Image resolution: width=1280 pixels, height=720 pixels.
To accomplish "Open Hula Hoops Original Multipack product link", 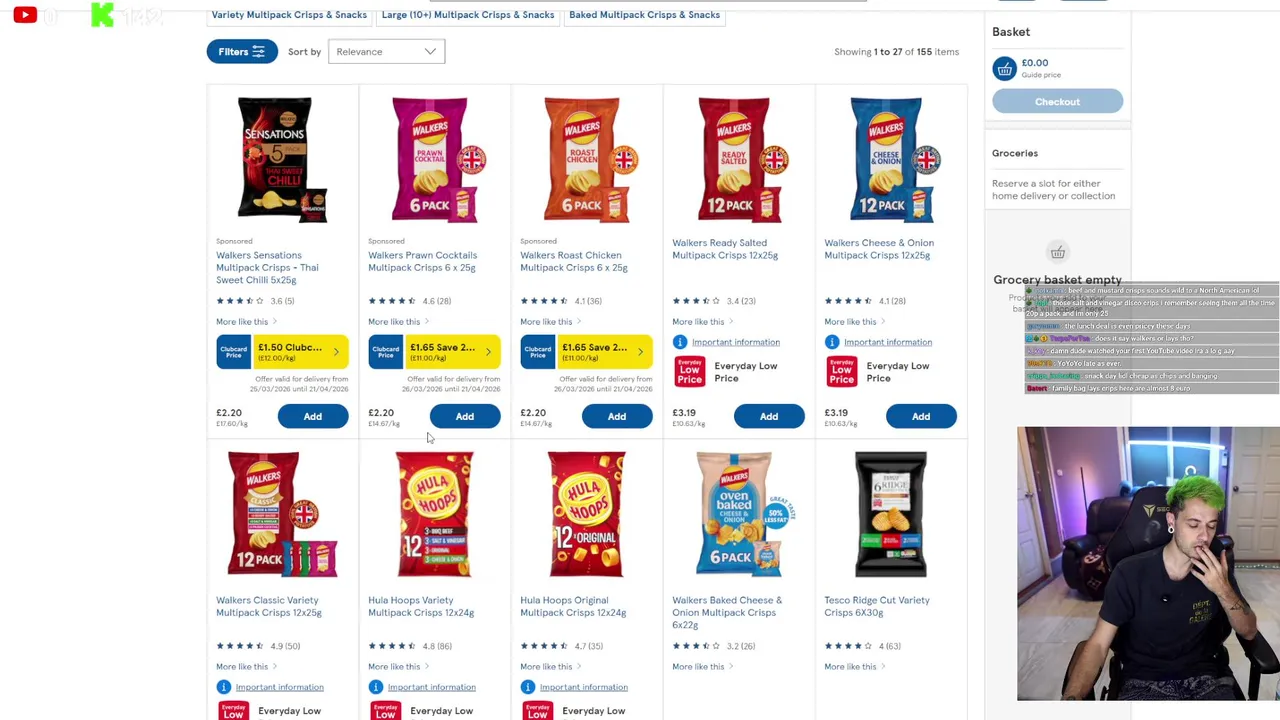I will (573, 606).
